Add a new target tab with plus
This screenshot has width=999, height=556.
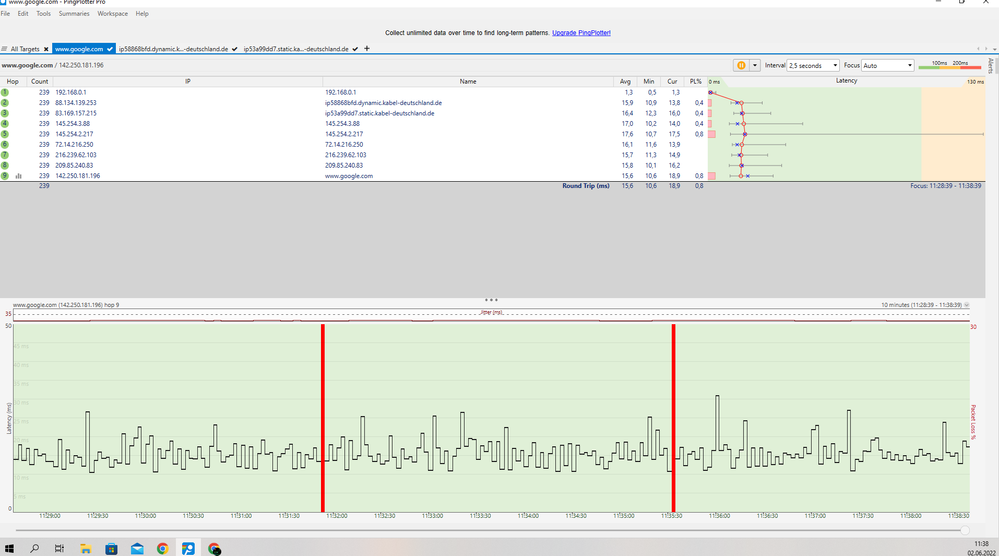[x=367, y=48]
